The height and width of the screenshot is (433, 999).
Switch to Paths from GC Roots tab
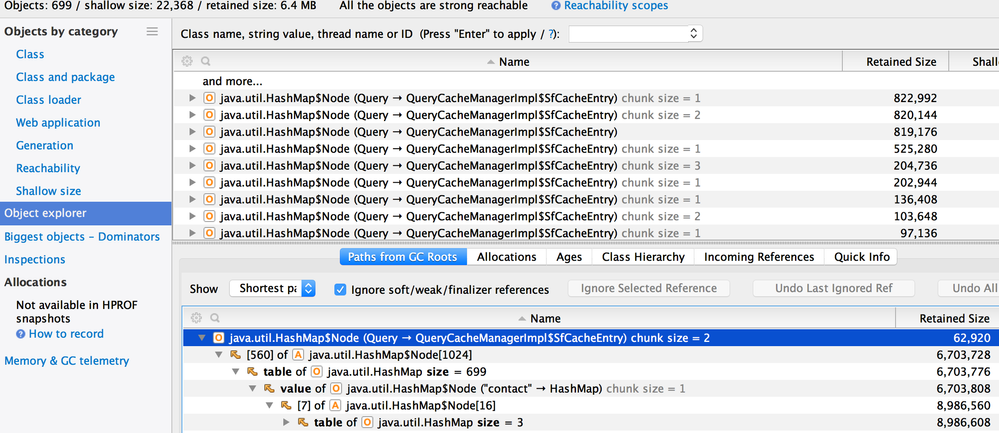403,257
